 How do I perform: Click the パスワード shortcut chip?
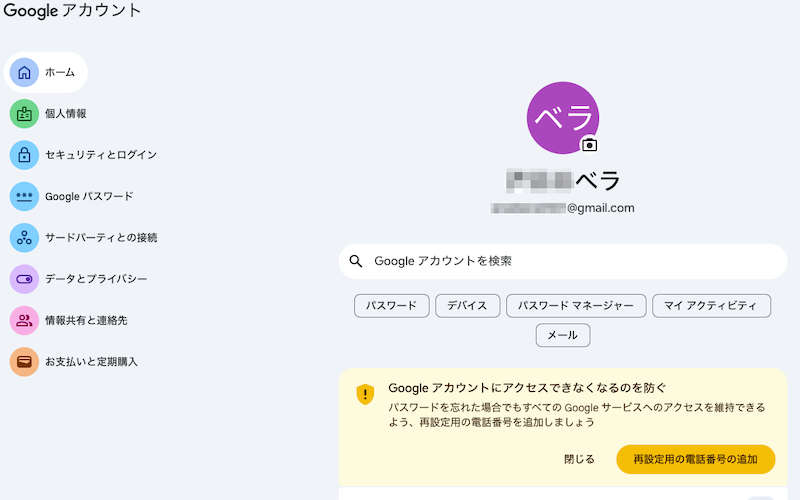pos(391,306)
